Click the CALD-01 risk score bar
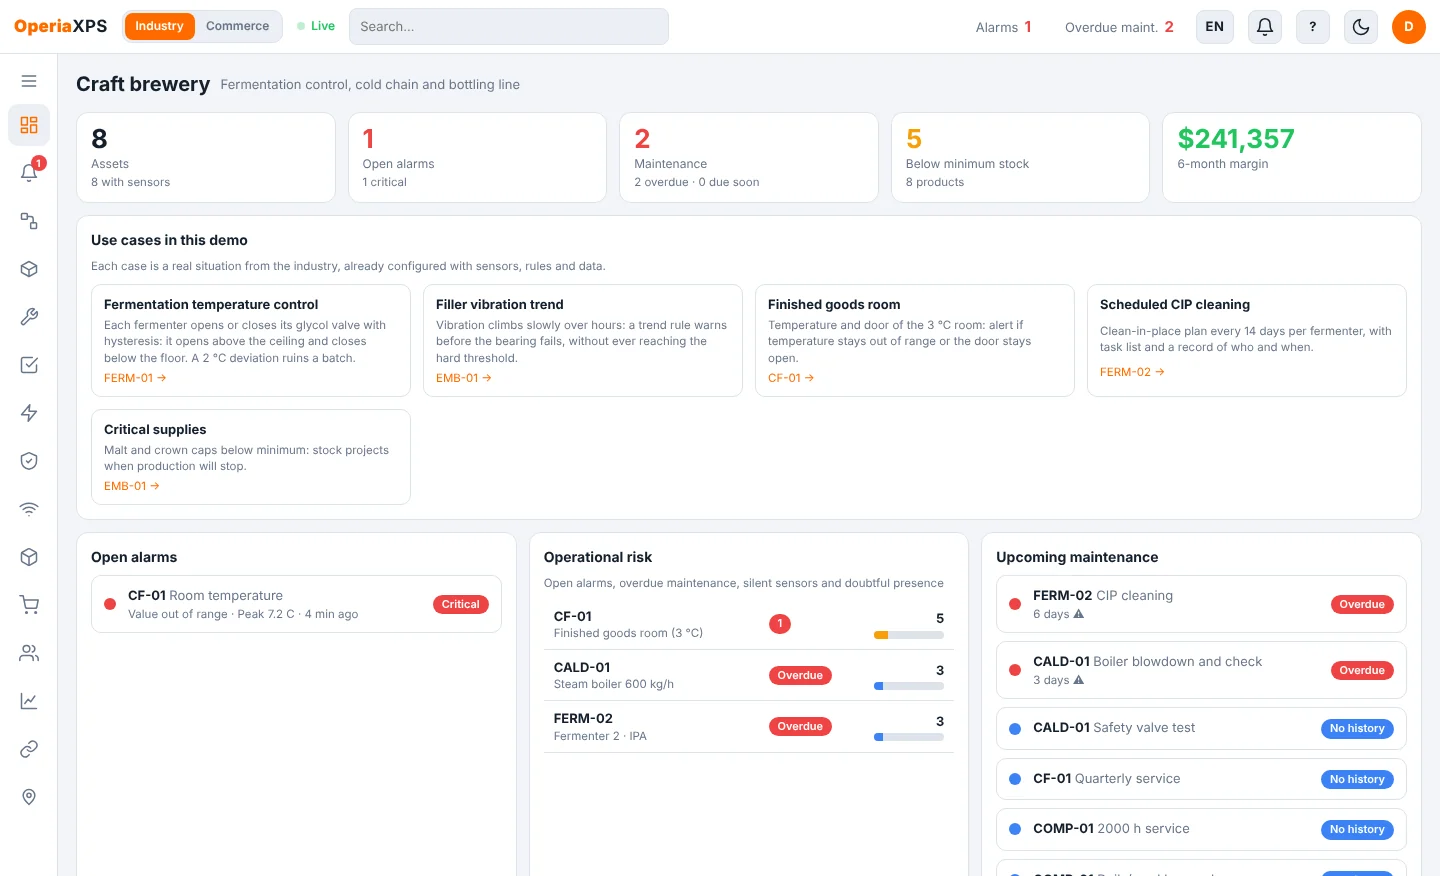 pos(909,686)
